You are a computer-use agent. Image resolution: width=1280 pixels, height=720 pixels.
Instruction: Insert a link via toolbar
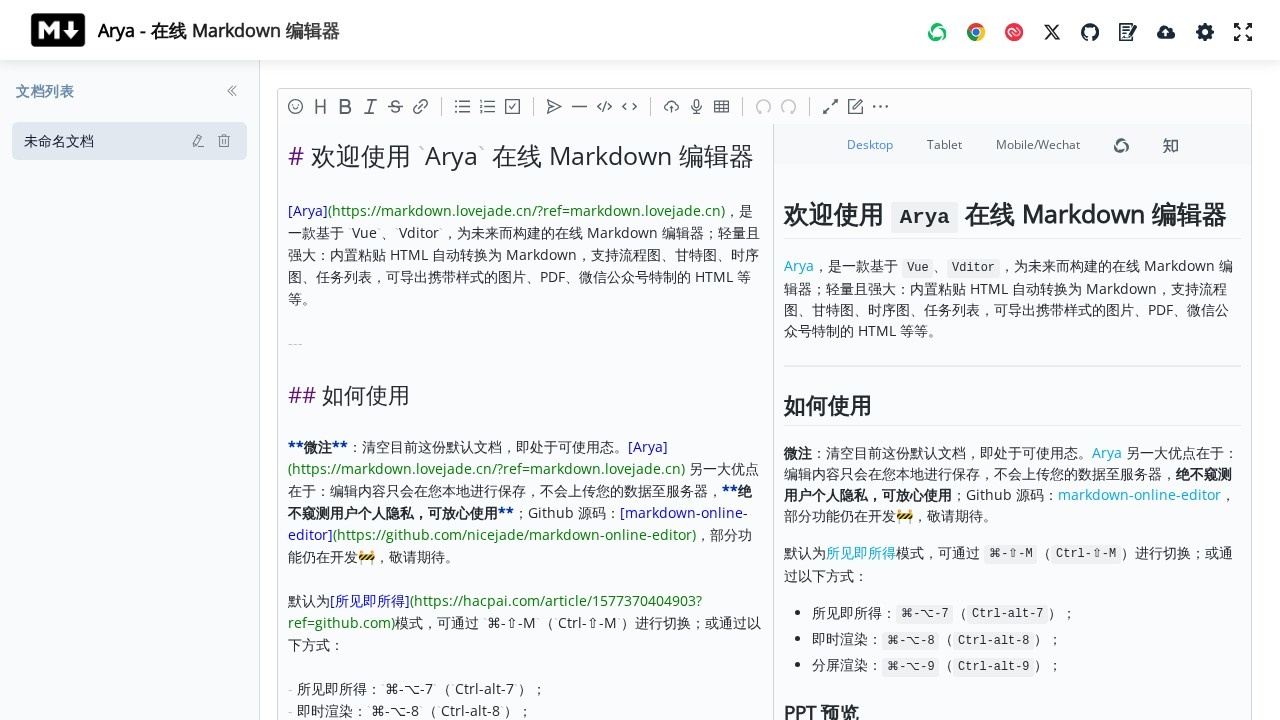(421, 107)
